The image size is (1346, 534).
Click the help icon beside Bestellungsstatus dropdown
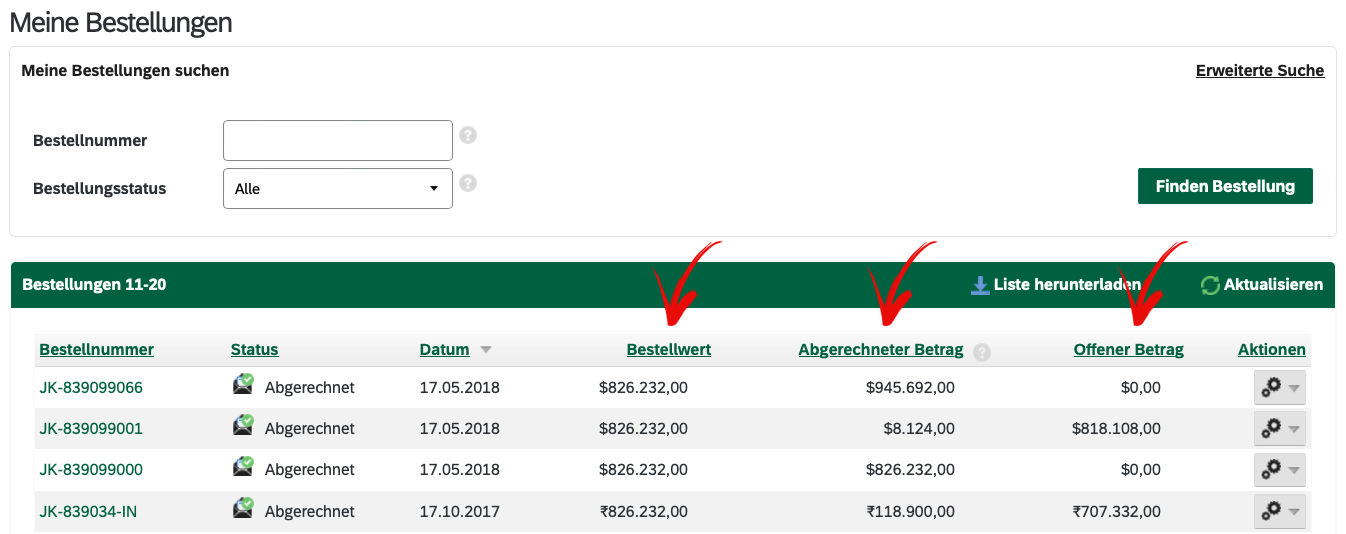tap(467, 183)
